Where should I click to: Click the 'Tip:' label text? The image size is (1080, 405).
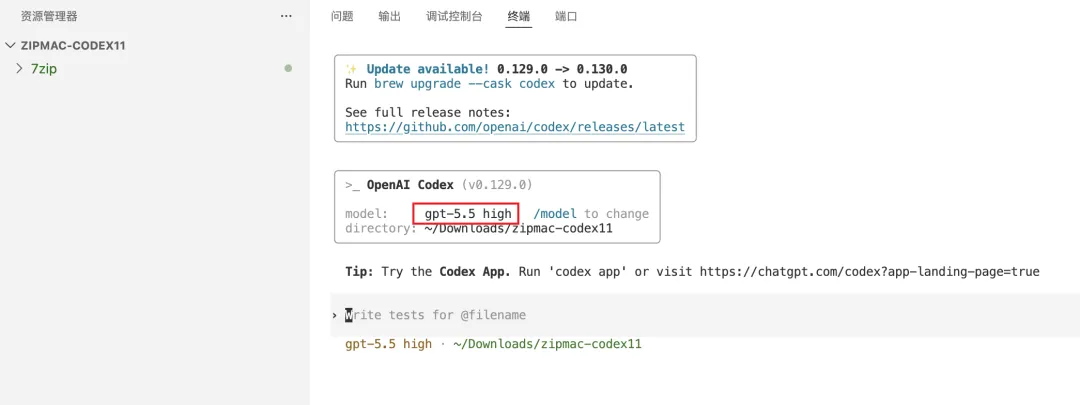(x=360, y=271)
